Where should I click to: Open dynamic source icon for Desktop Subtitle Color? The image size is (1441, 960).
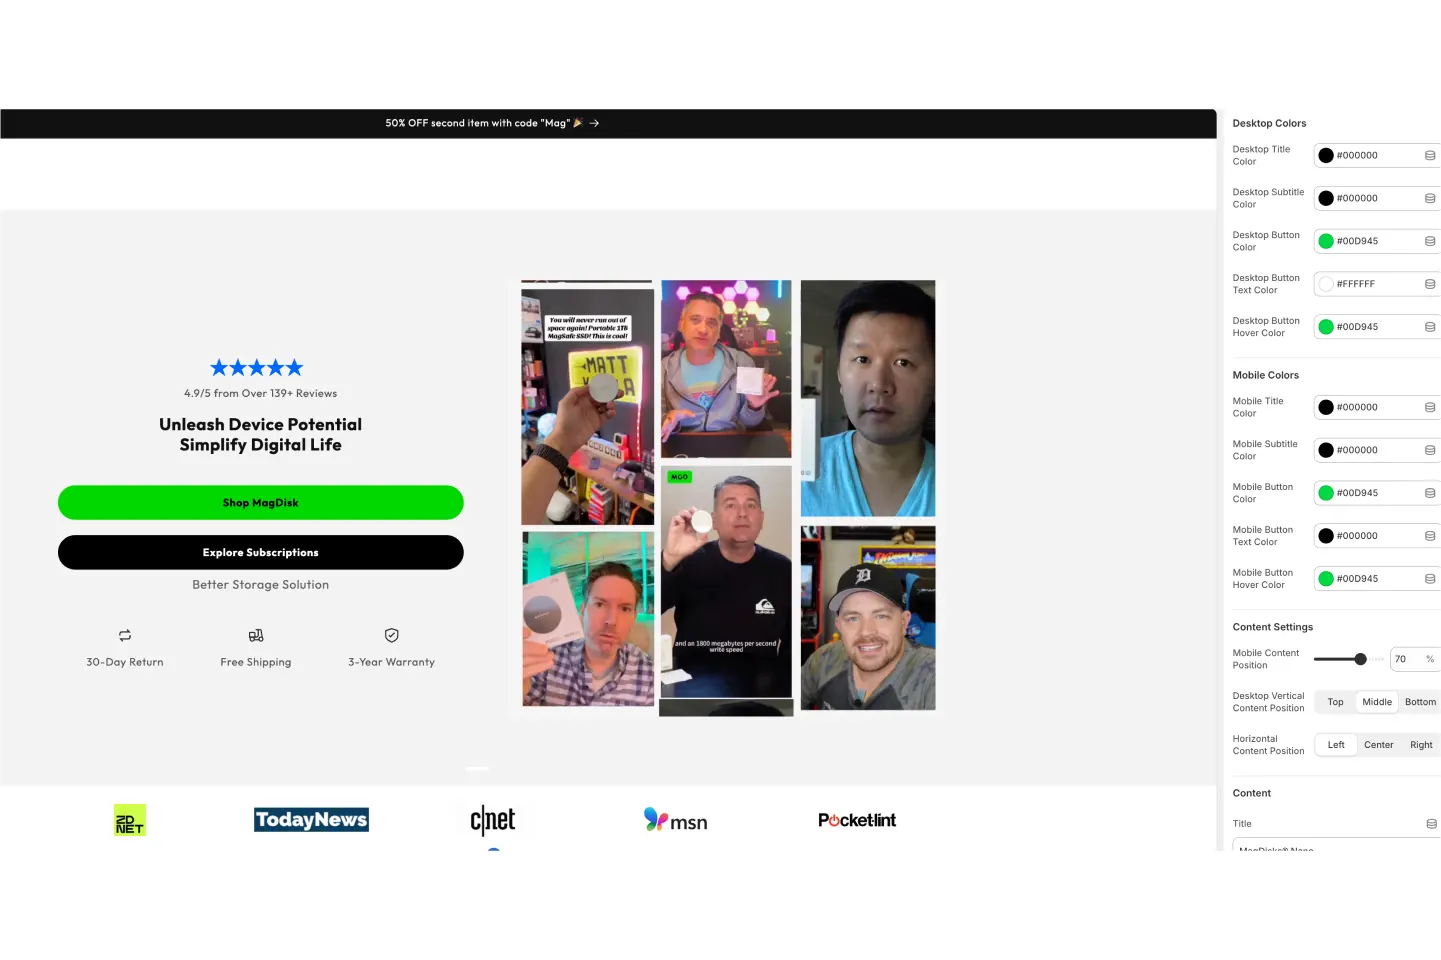coord(1430,198)
